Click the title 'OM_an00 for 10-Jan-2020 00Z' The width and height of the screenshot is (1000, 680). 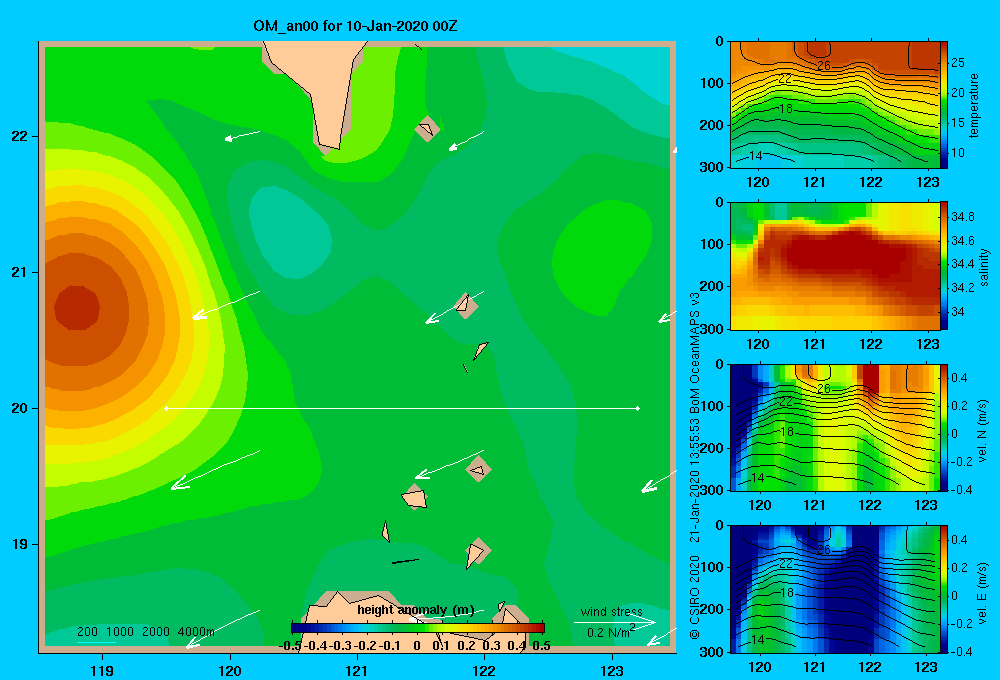click(355, 26)
